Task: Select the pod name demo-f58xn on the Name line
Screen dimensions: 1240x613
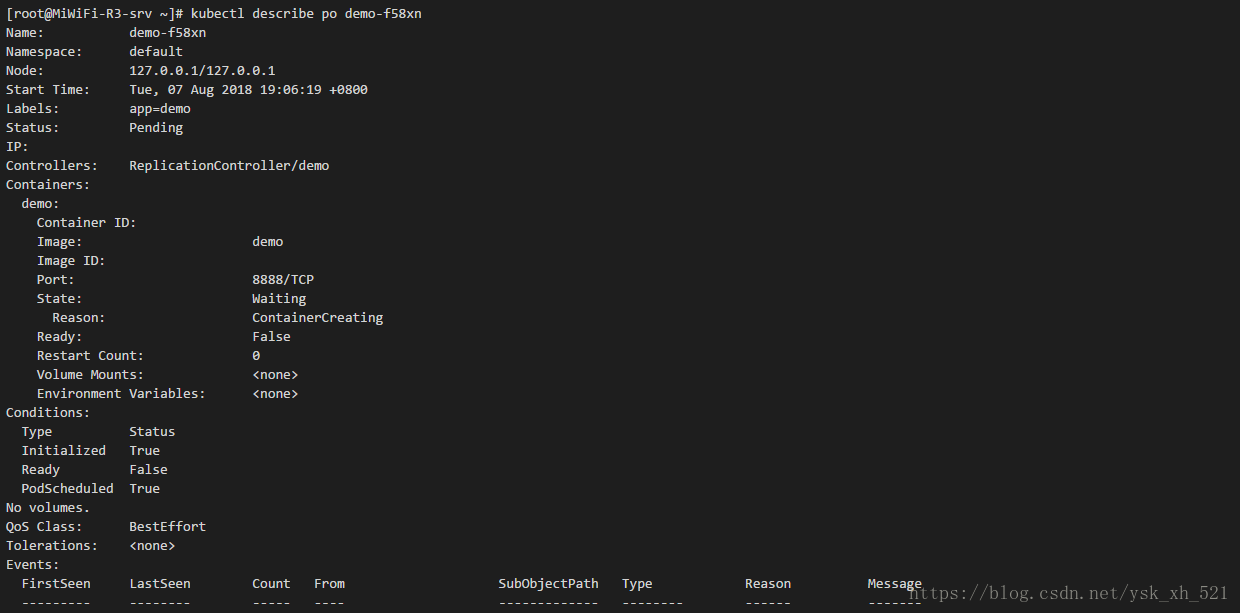Action: click(x=167, y=32)
